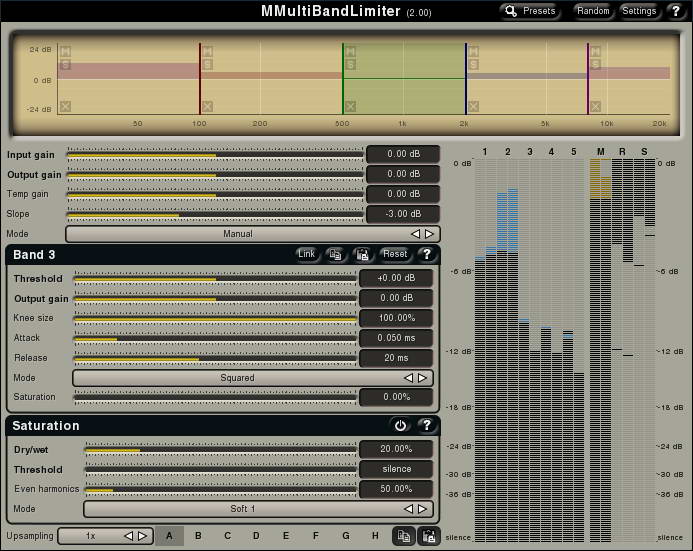Mute band 5 using its M icon

click(x=595, y=52)
